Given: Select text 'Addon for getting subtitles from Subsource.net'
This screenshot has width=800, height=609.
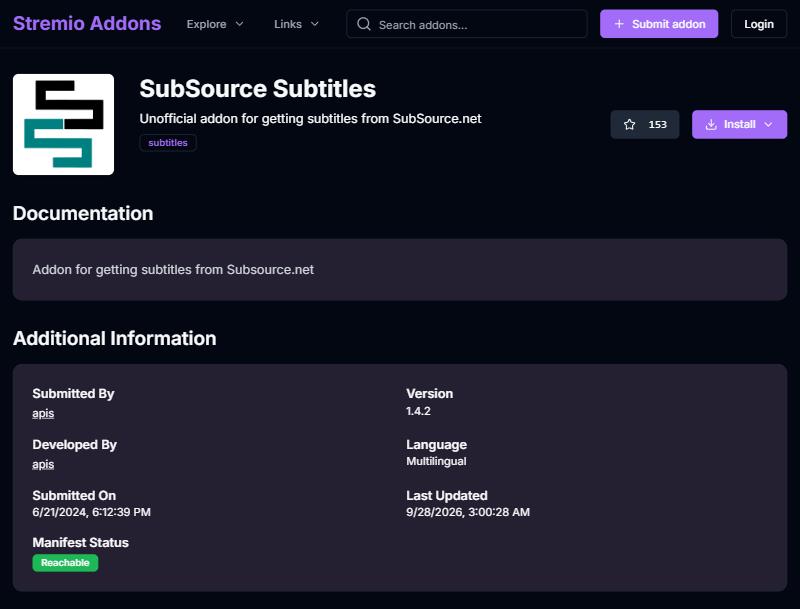Looking at the screenshot, I should coord(173,269).
